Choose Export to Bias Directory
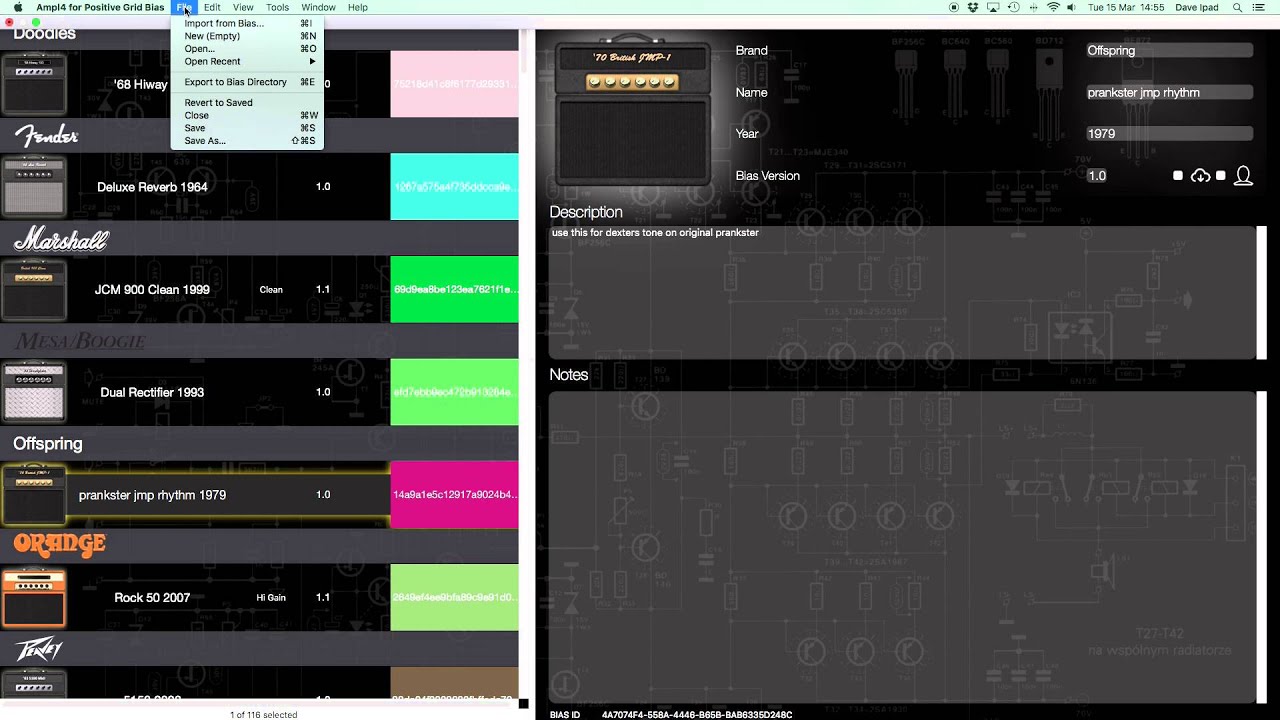 (247, 82)
